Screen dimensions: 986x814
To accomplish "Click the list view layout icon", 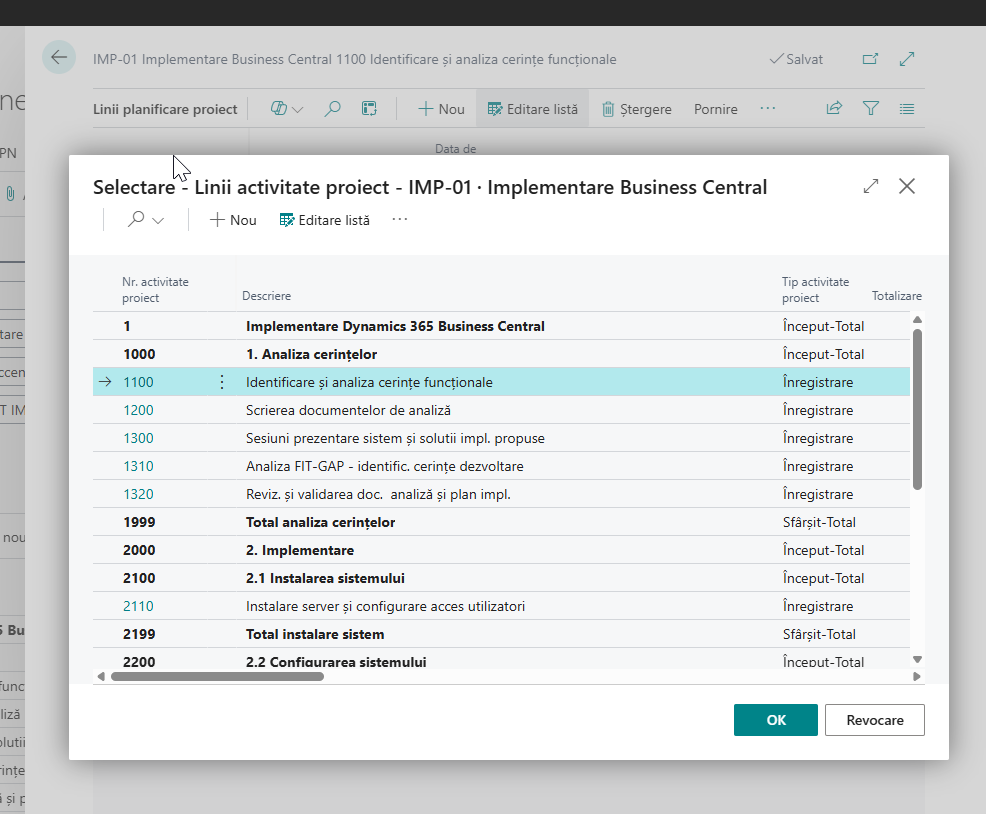I will click(907, 109).
